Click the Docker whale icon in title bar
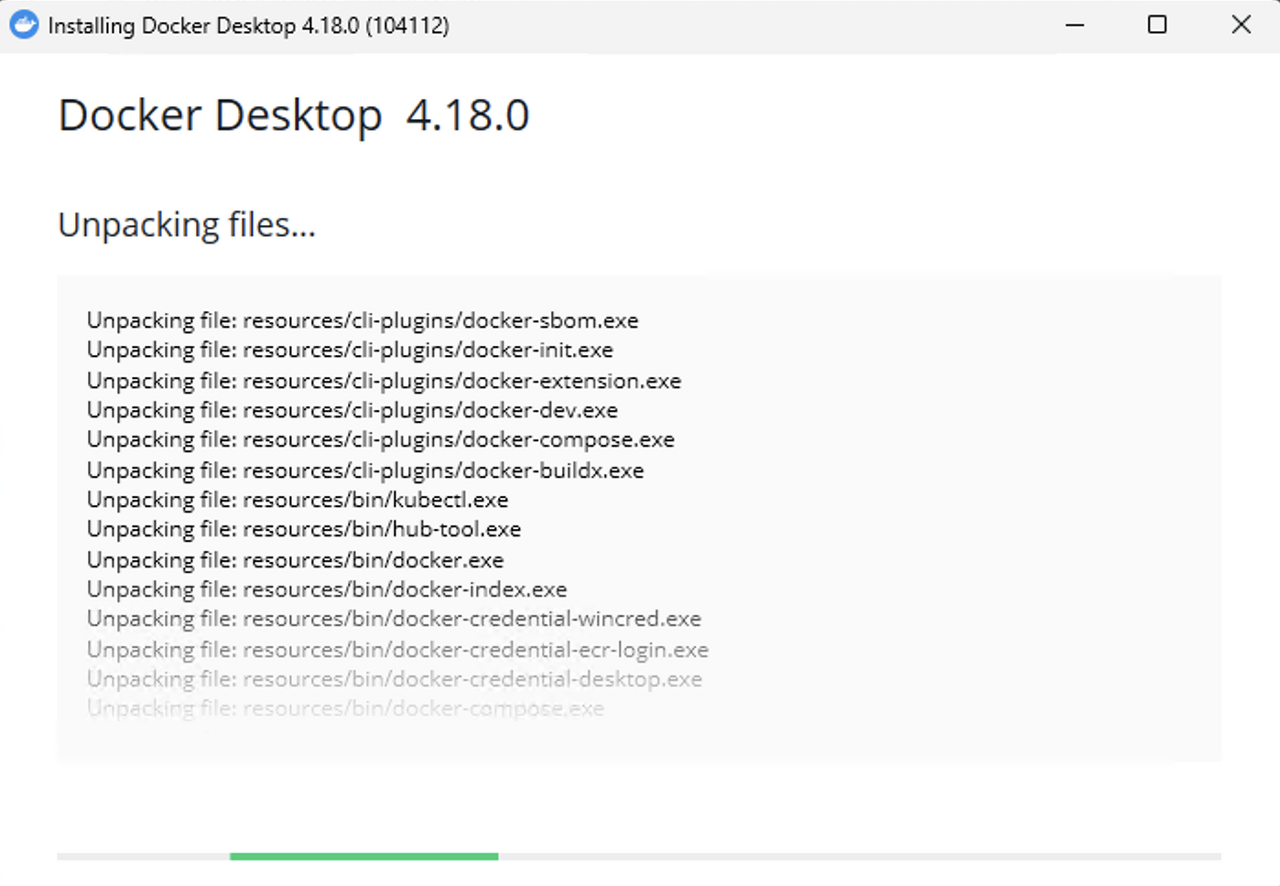The width and height of the screenshot is (1280, 886). [24, 25]
